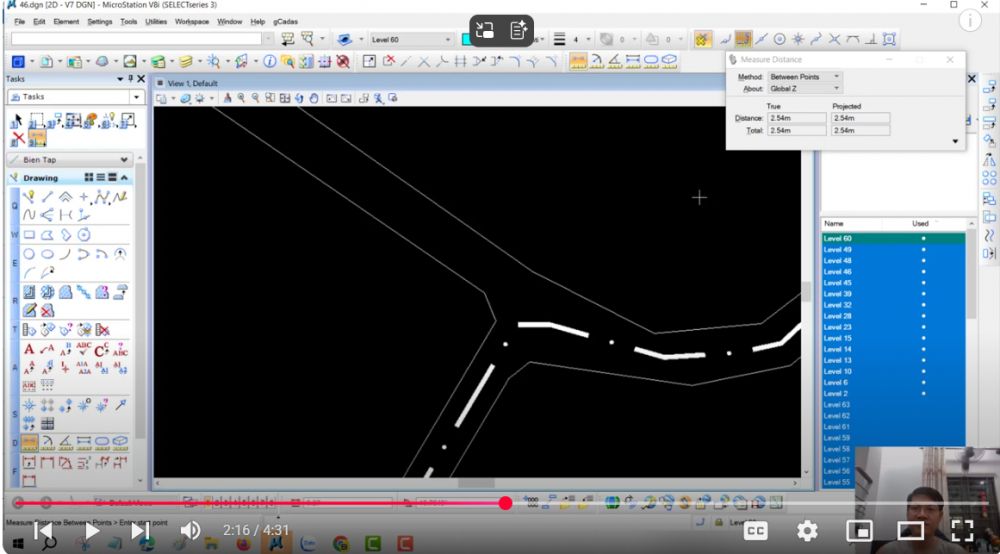1000x554 pixels.
Task: Select the Measure Distance tool in main toolbar
Action: 578,62
